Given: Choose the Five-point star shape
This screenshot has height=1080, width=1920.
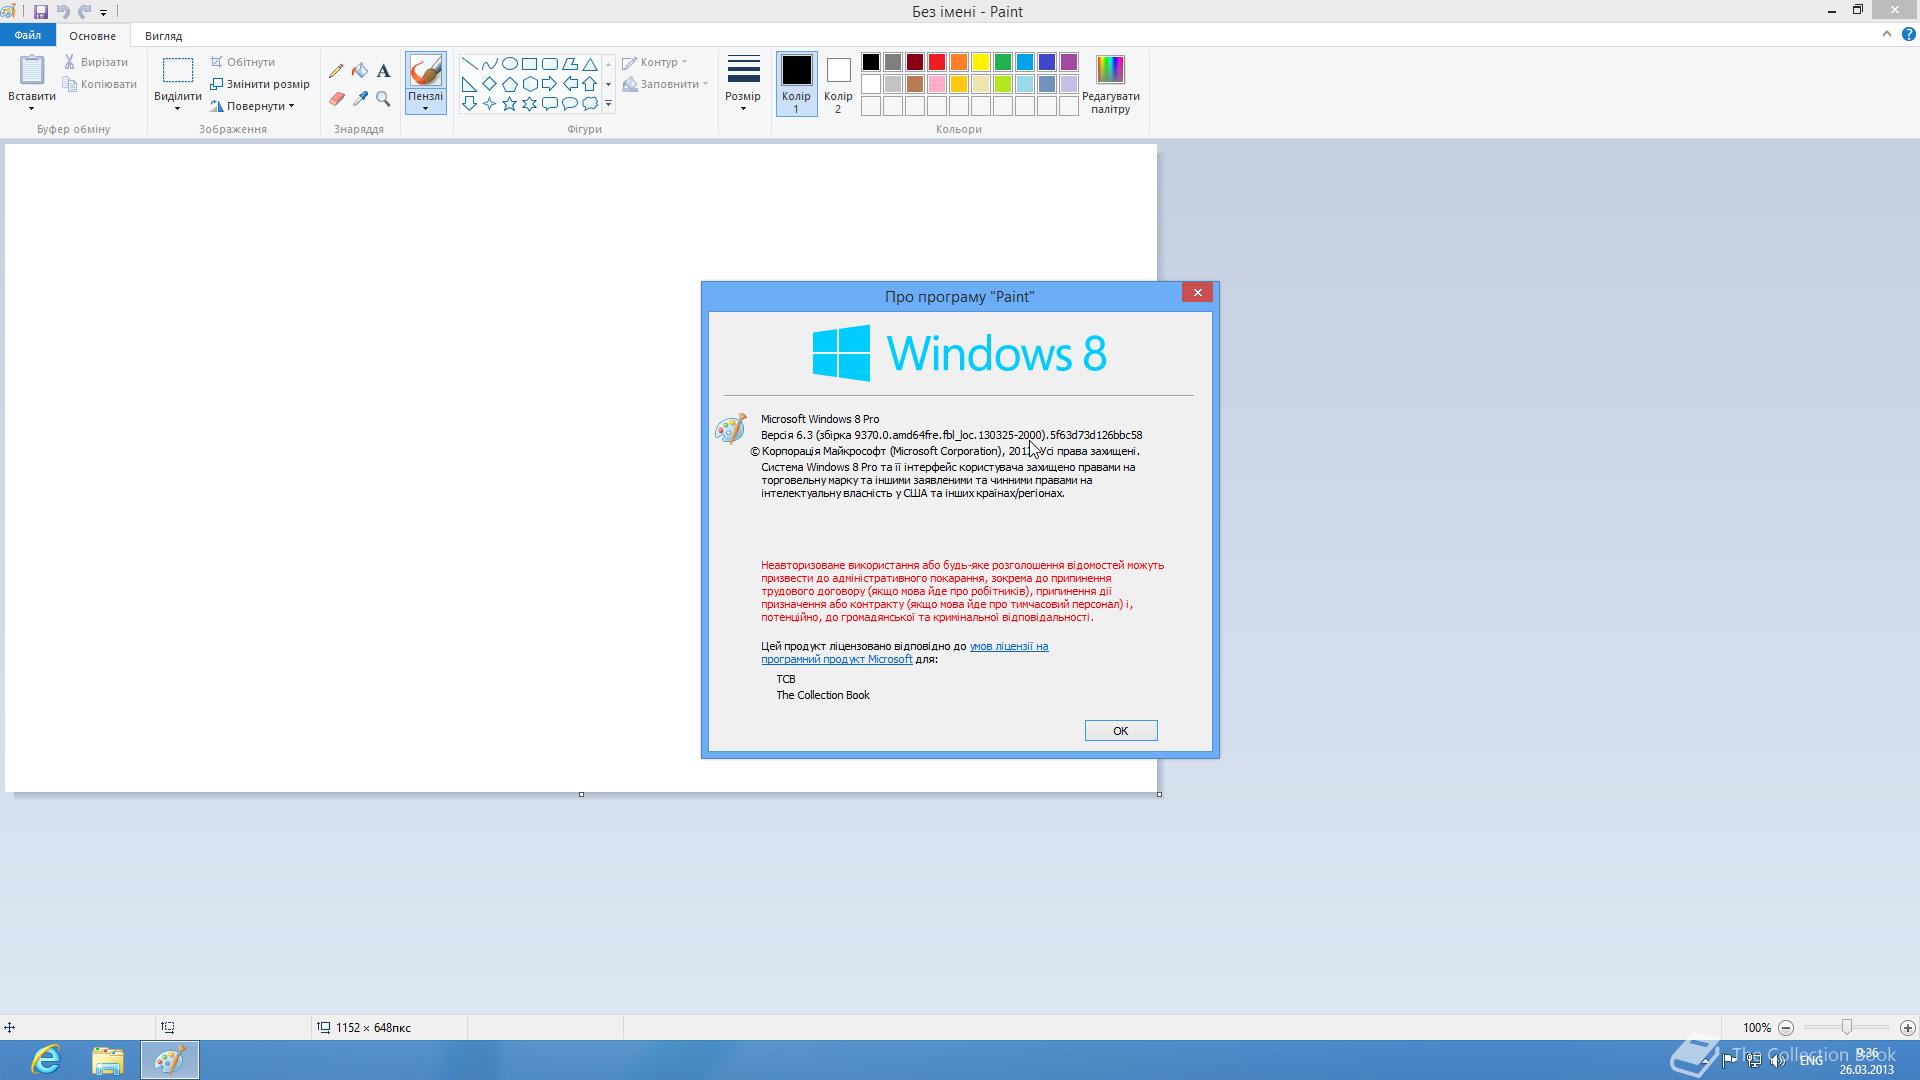Looking at the screenshot, I should pyautogui.click(x=509, y=104).
